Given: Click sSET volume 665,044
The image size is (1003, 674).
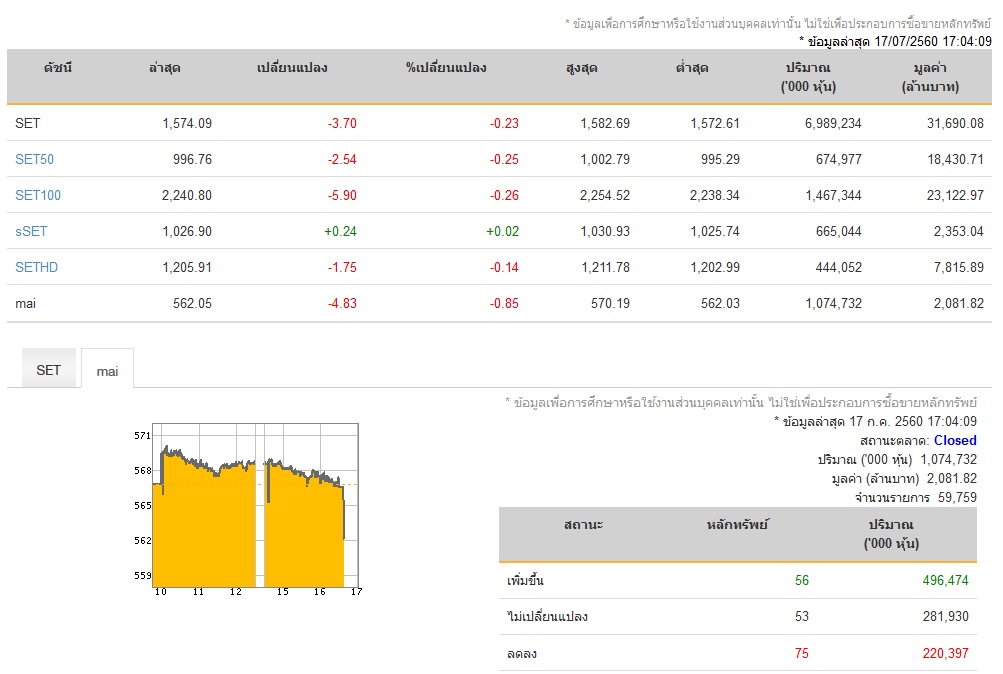Looking at the screenshot, I should pos(839,231).
